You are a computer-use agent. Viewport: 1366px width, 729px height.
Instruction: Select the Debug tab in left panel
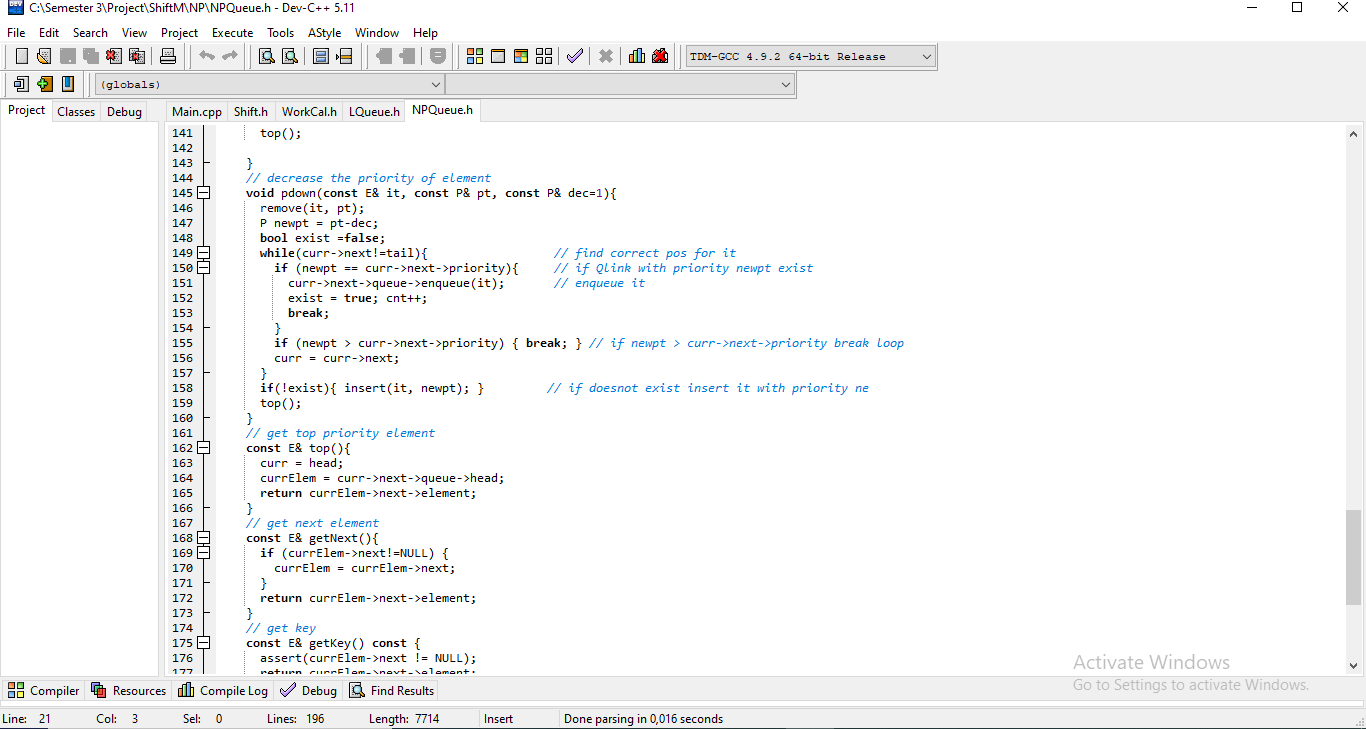124,112
